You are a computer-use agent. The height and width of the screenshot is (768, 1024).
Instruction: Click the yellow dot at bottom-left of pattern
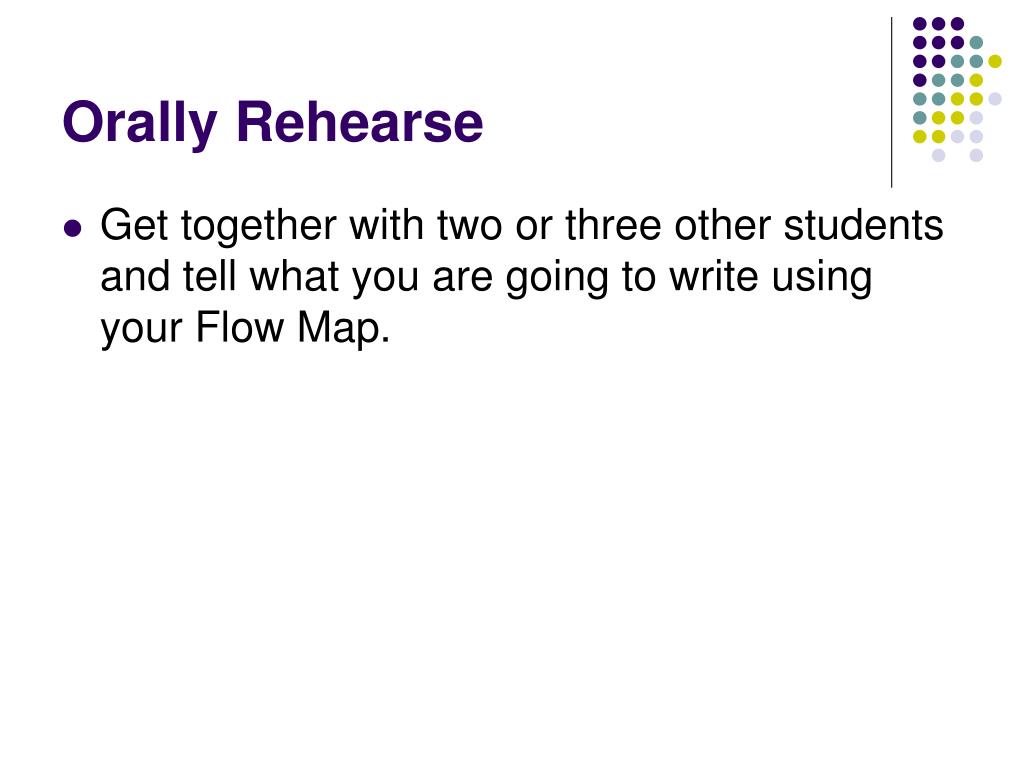coord(920,136)
